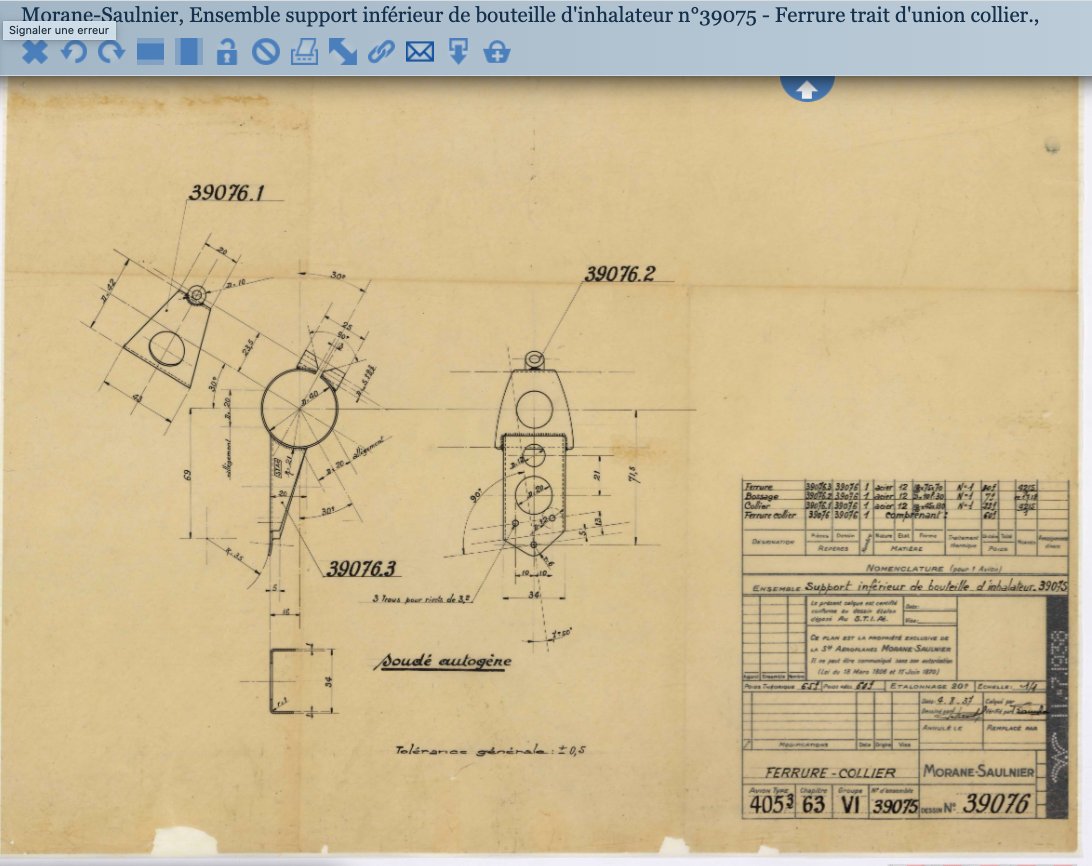Screen dimensions: 1092x866
Task: Click the '39076.3' part label on the drawing
Action: click(x=361, y=569)
